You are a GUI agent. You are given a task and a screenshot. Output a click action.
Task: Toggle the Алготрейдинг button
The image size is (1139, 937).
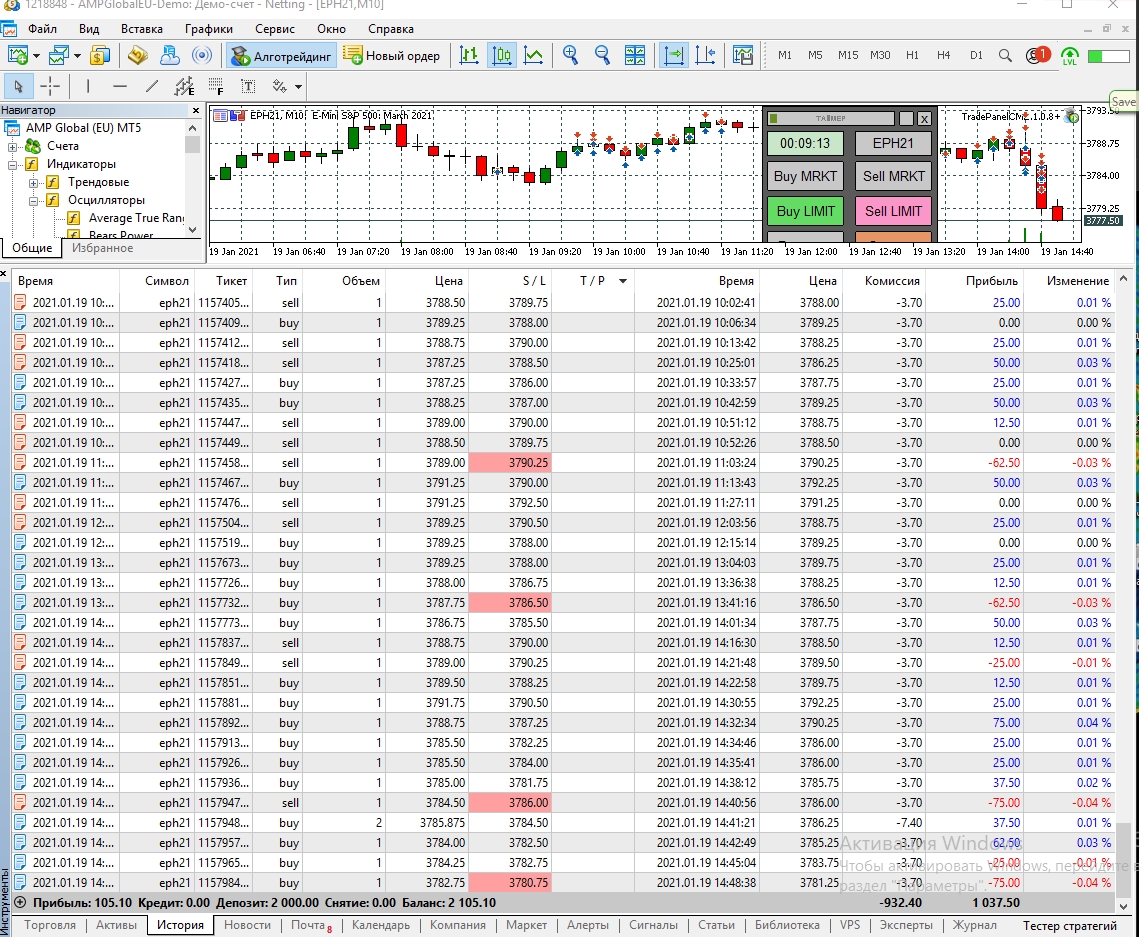[282, 55]
